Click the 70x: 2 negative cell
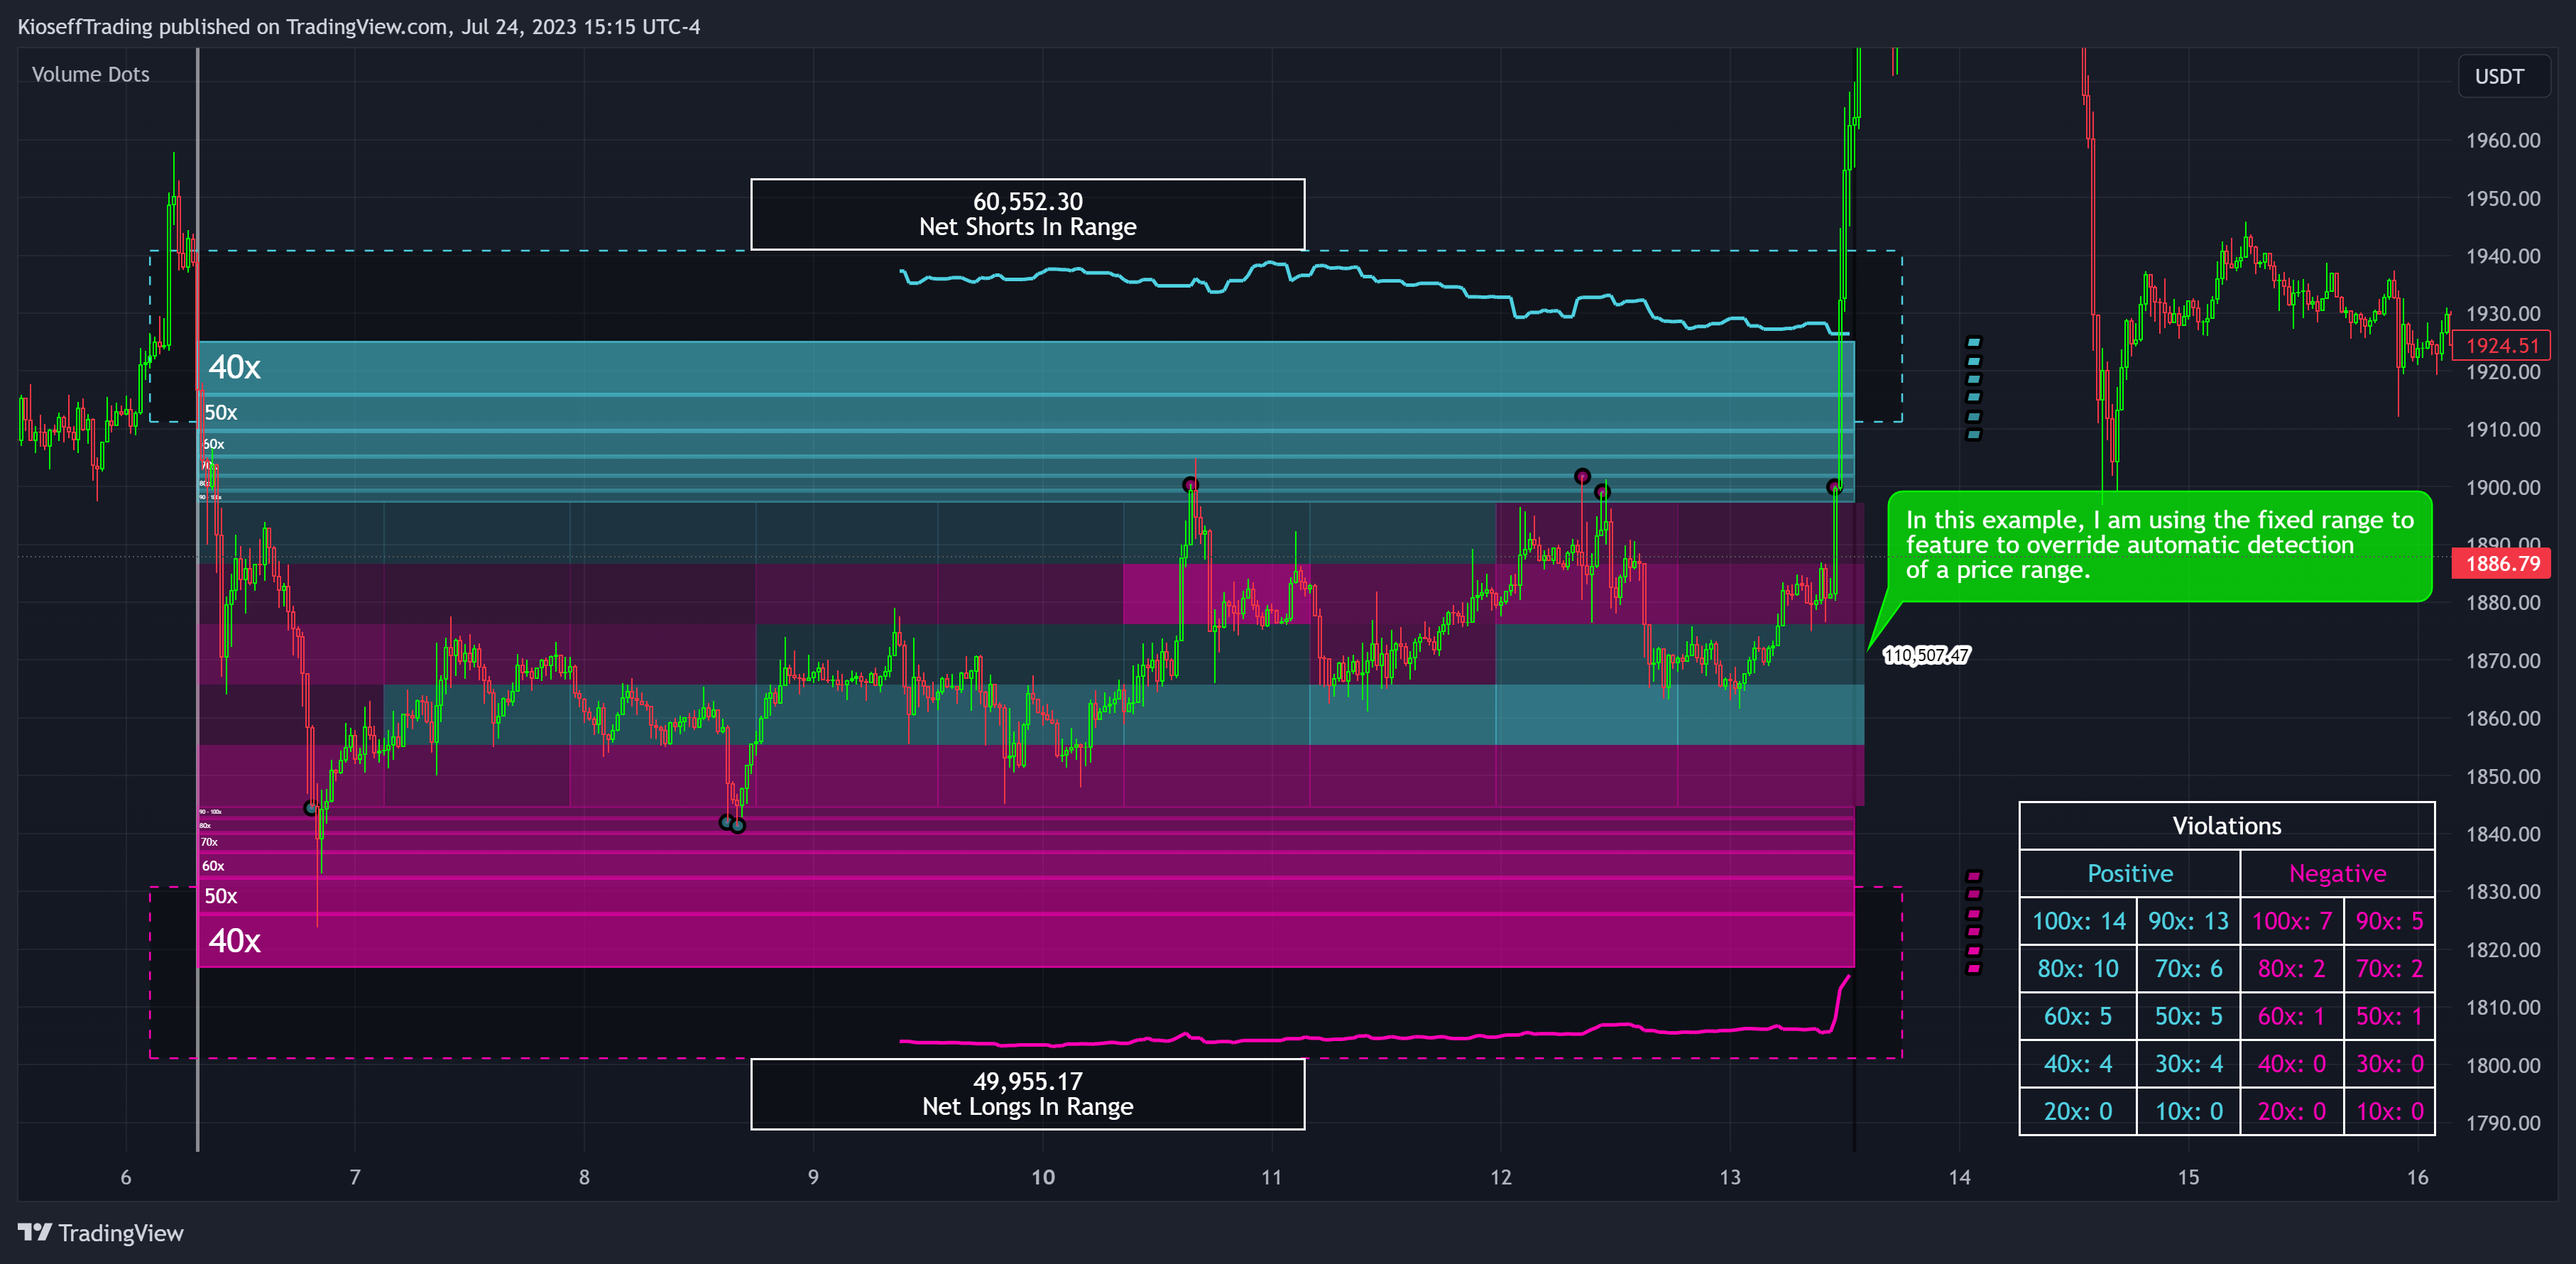 (x=2389, y=969)
